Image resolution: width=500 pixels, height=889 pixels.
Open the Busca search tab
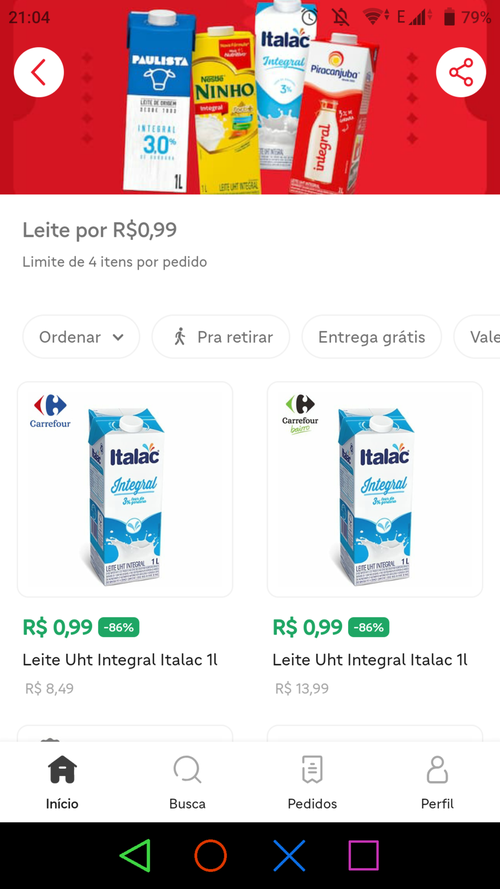(187, 782)
